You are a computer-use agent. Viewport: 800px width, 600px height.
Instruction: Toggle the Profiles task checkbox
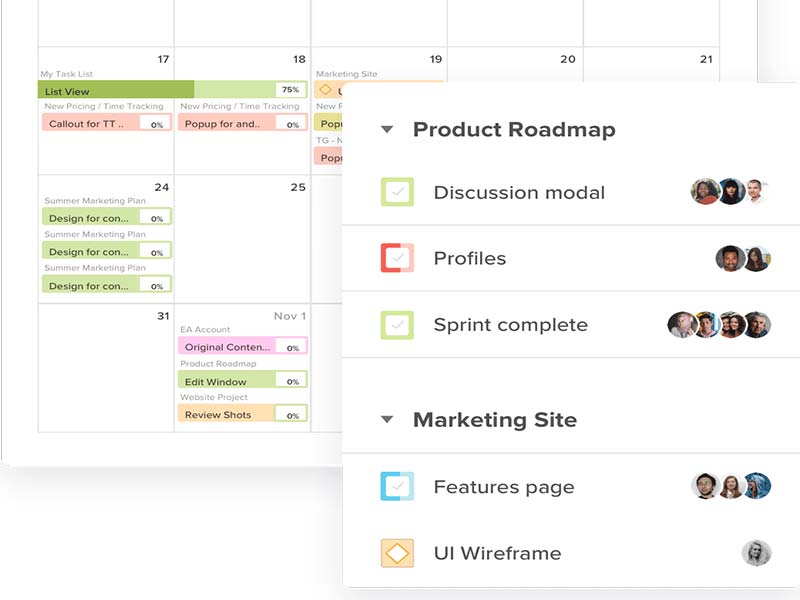397,258
